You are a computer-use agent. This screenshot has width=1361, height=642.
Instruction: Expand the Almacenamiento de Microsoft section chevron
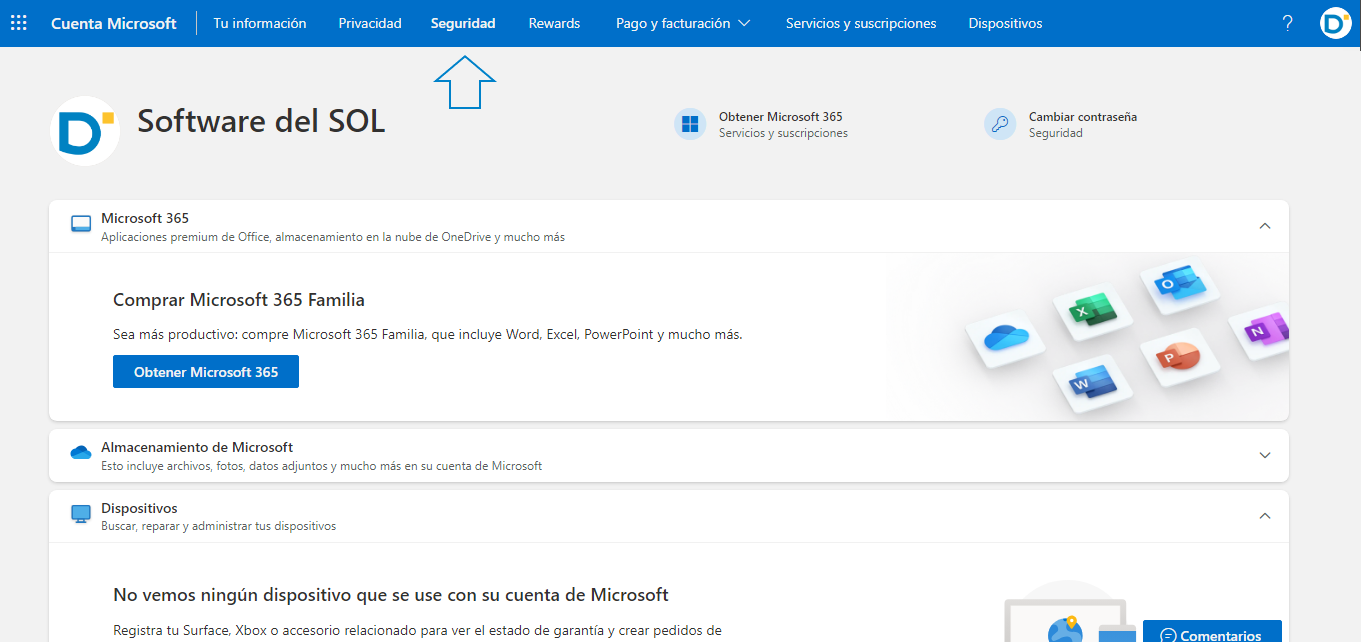pos(1265,455)
